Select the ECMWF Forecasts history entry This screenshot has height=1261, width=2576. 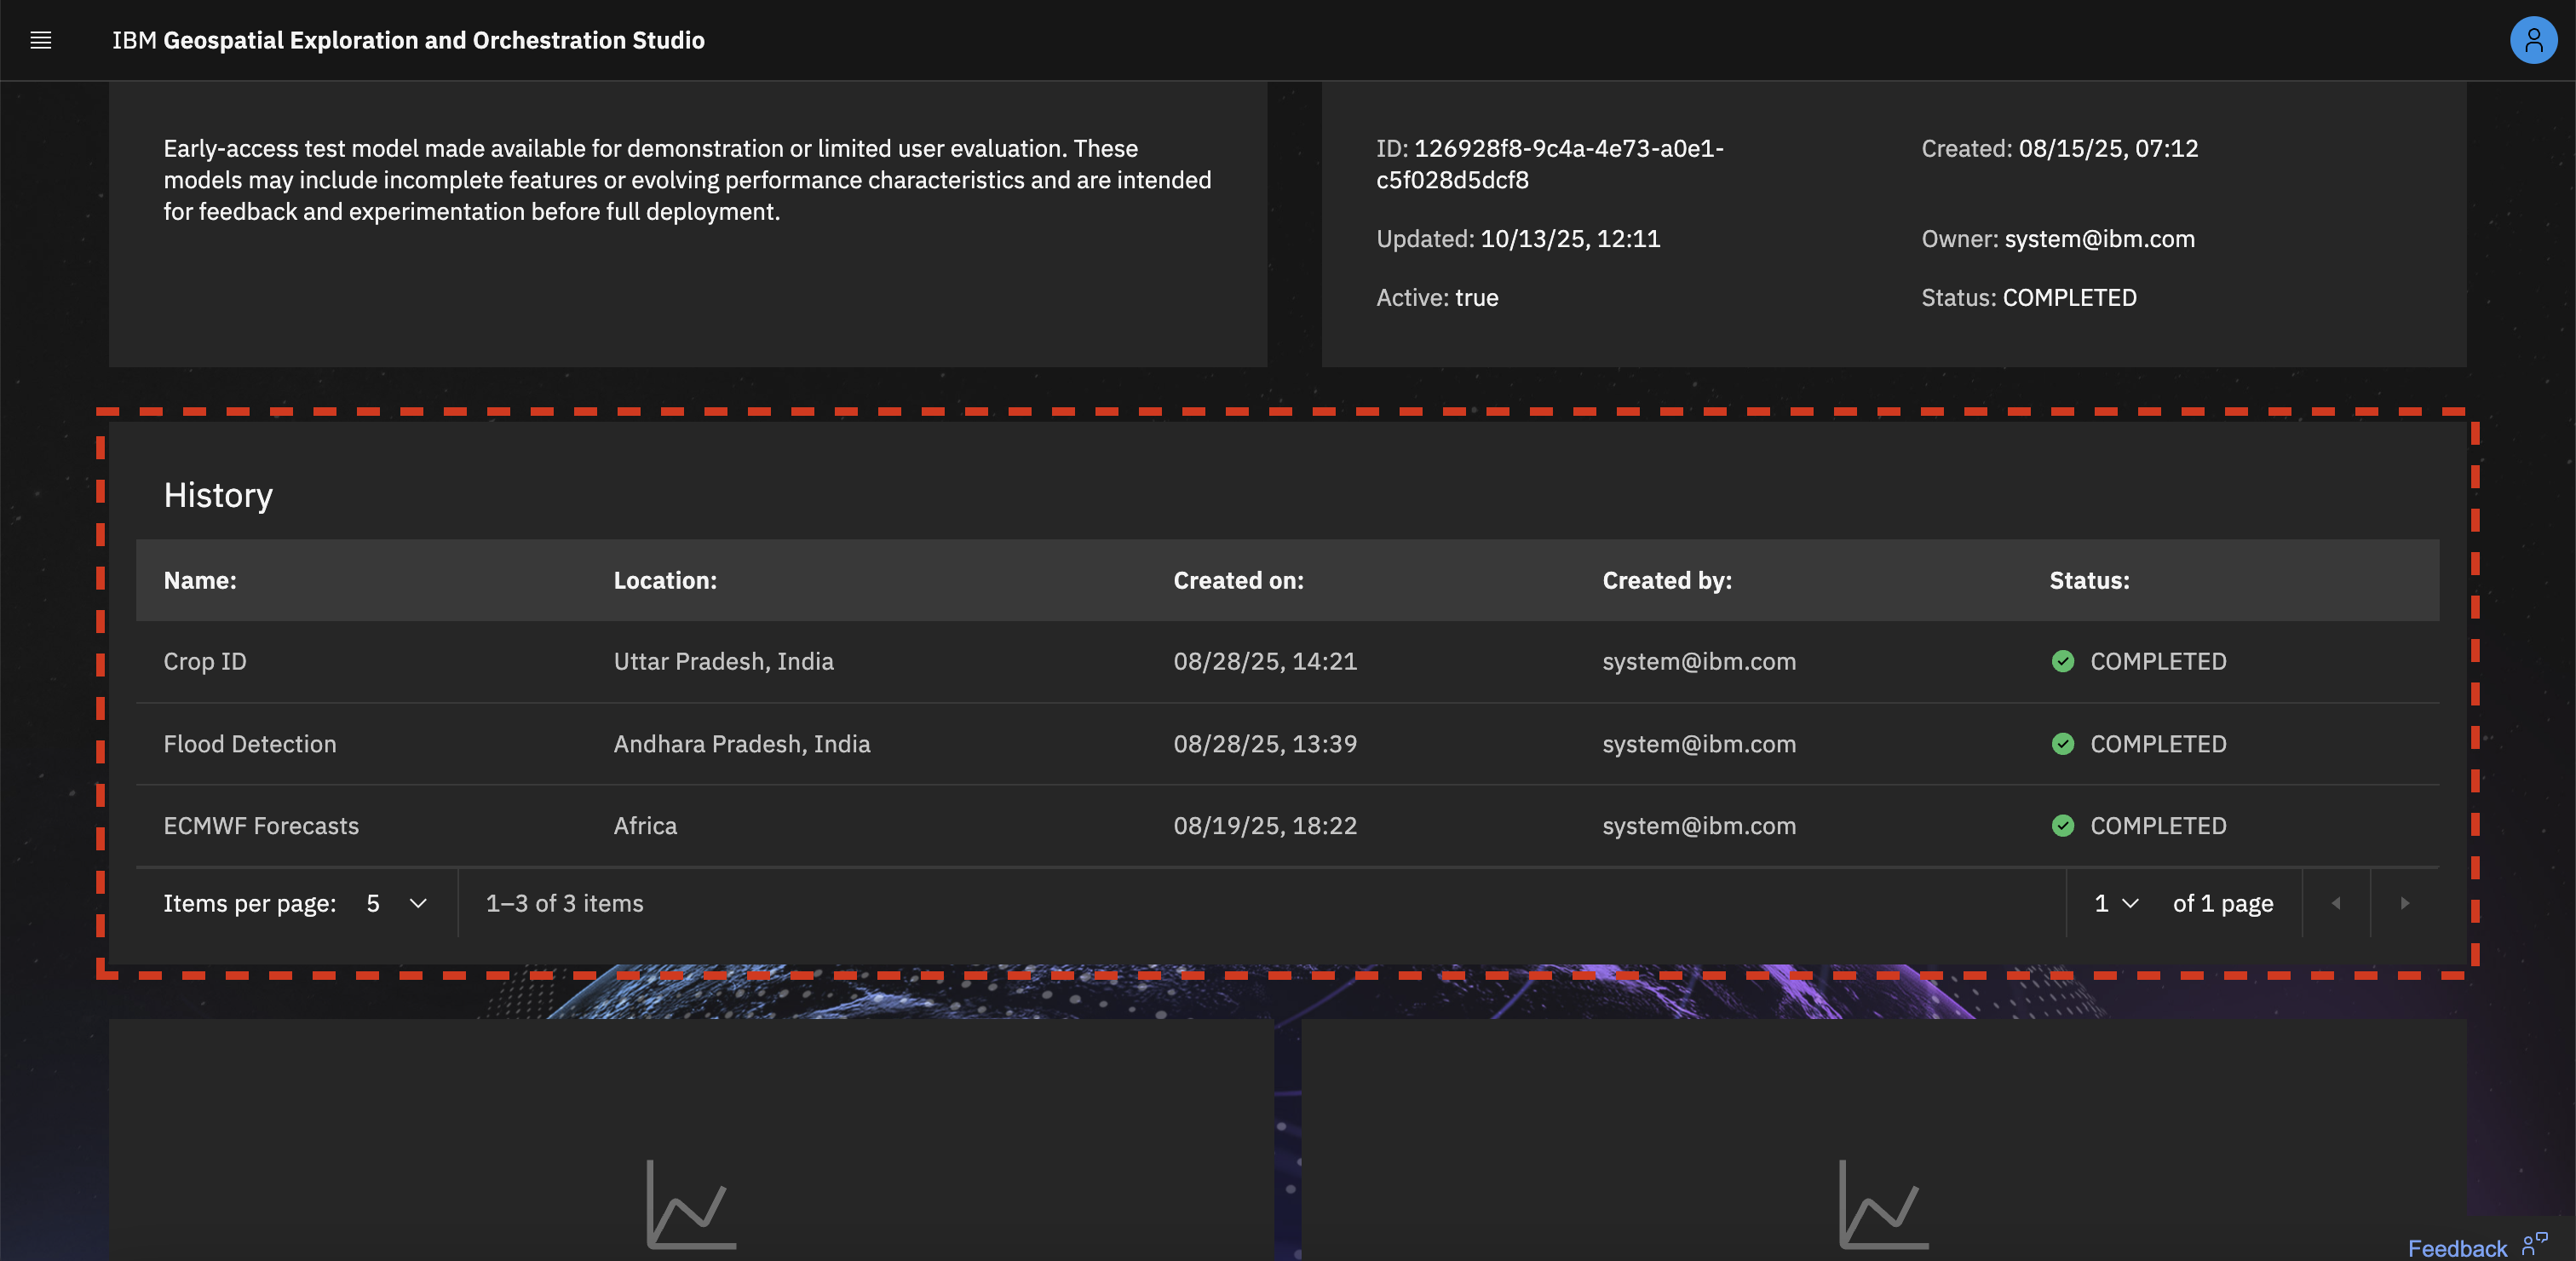click(261, 826)
